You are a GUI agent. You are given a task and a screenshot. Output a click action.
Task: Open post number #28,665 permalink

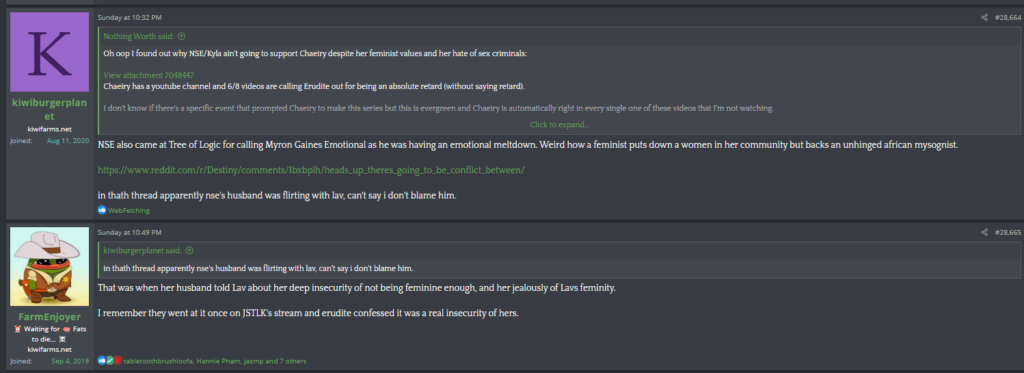click(1008, 232)
